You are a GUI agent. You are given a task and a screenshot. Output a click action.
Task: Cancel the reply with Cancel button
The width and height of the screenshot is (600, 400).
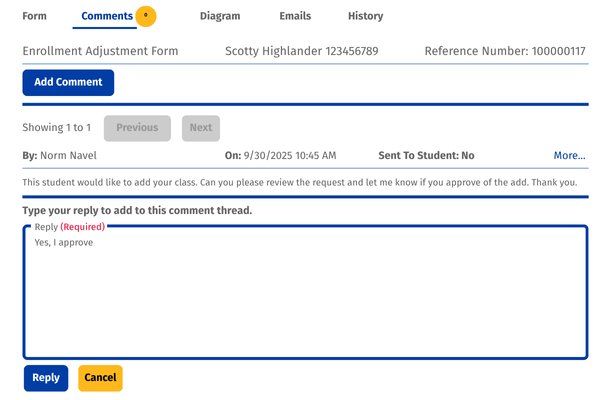100,378
